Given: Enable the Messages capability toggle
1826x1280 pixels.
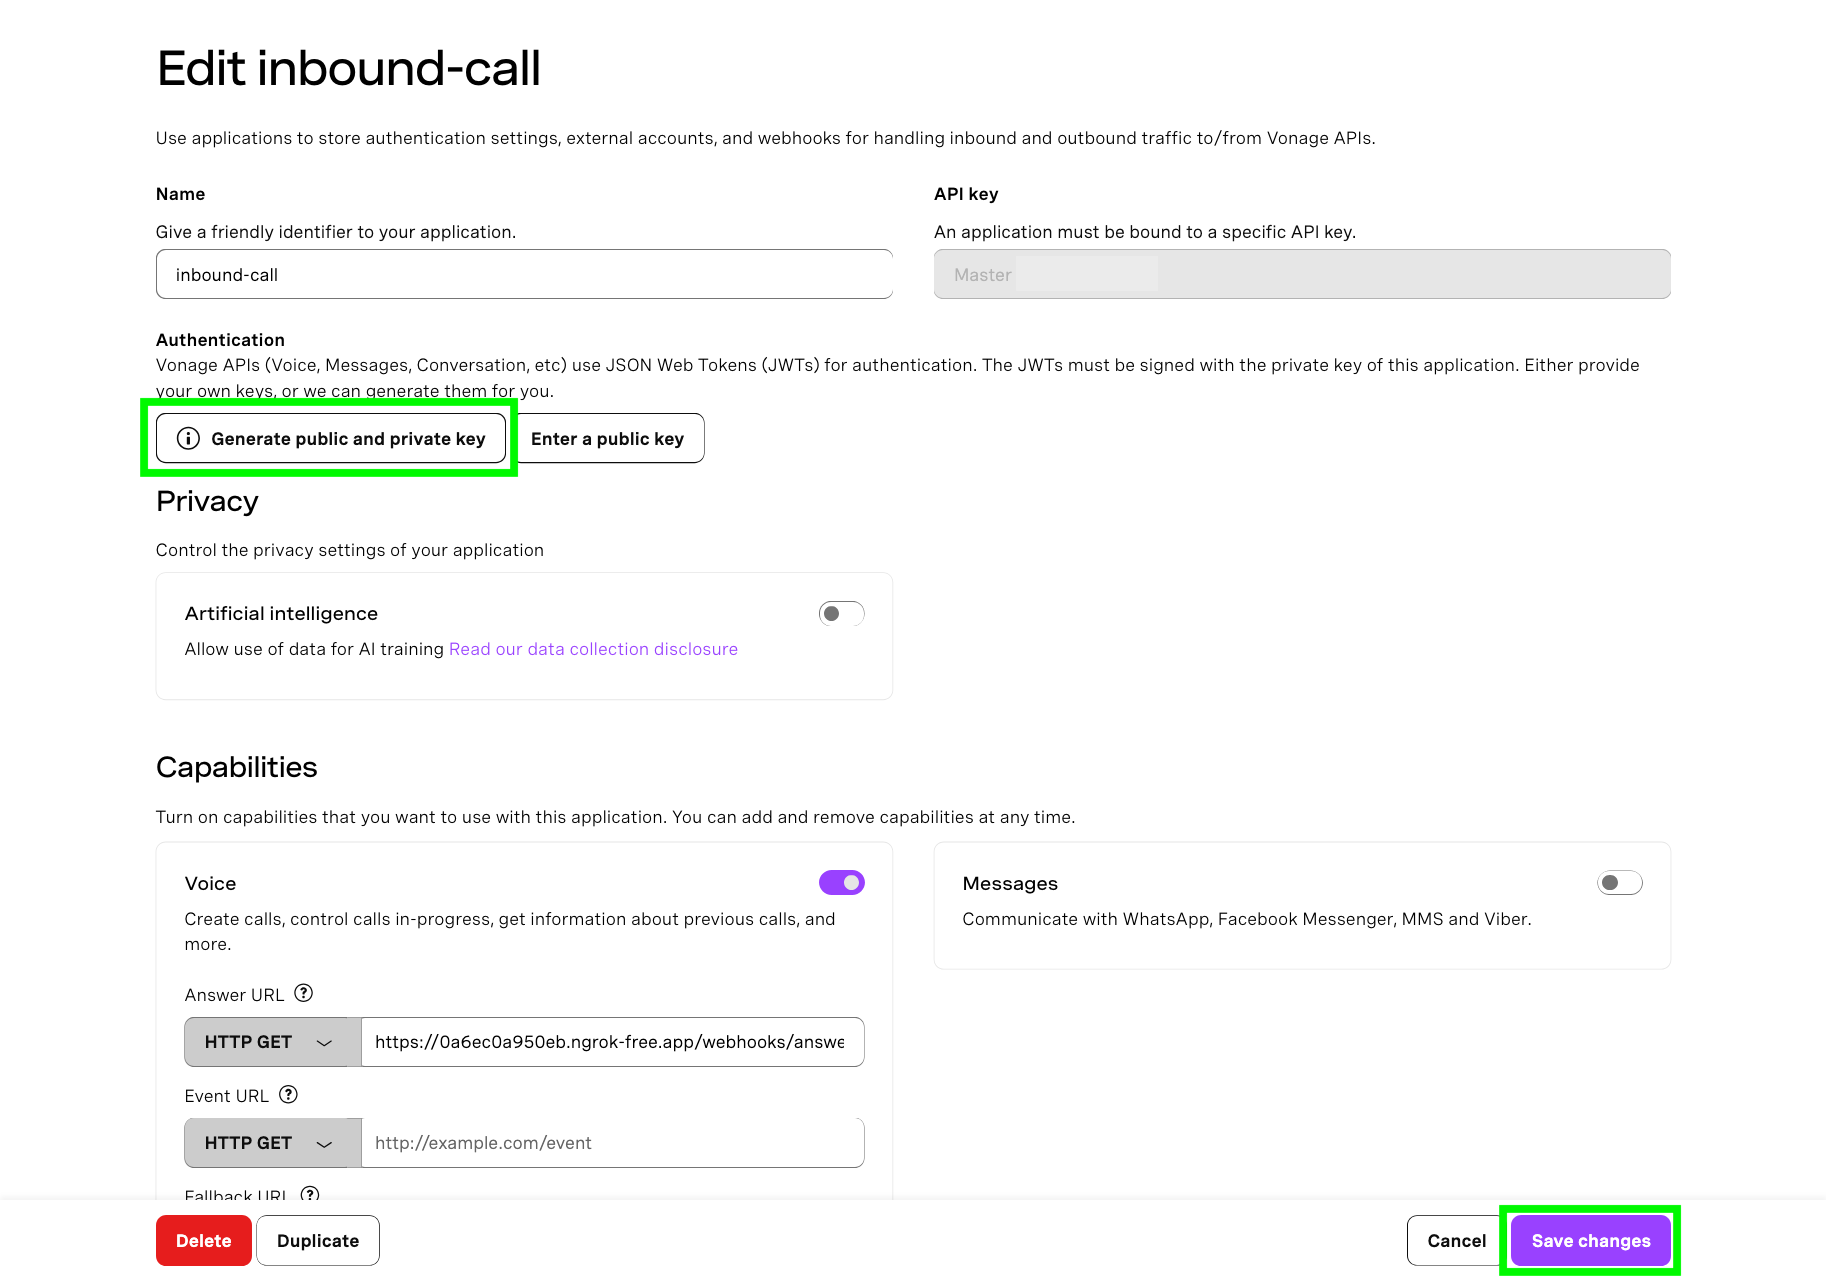Looking at the screenshot, I should [x=1619, y=882].
